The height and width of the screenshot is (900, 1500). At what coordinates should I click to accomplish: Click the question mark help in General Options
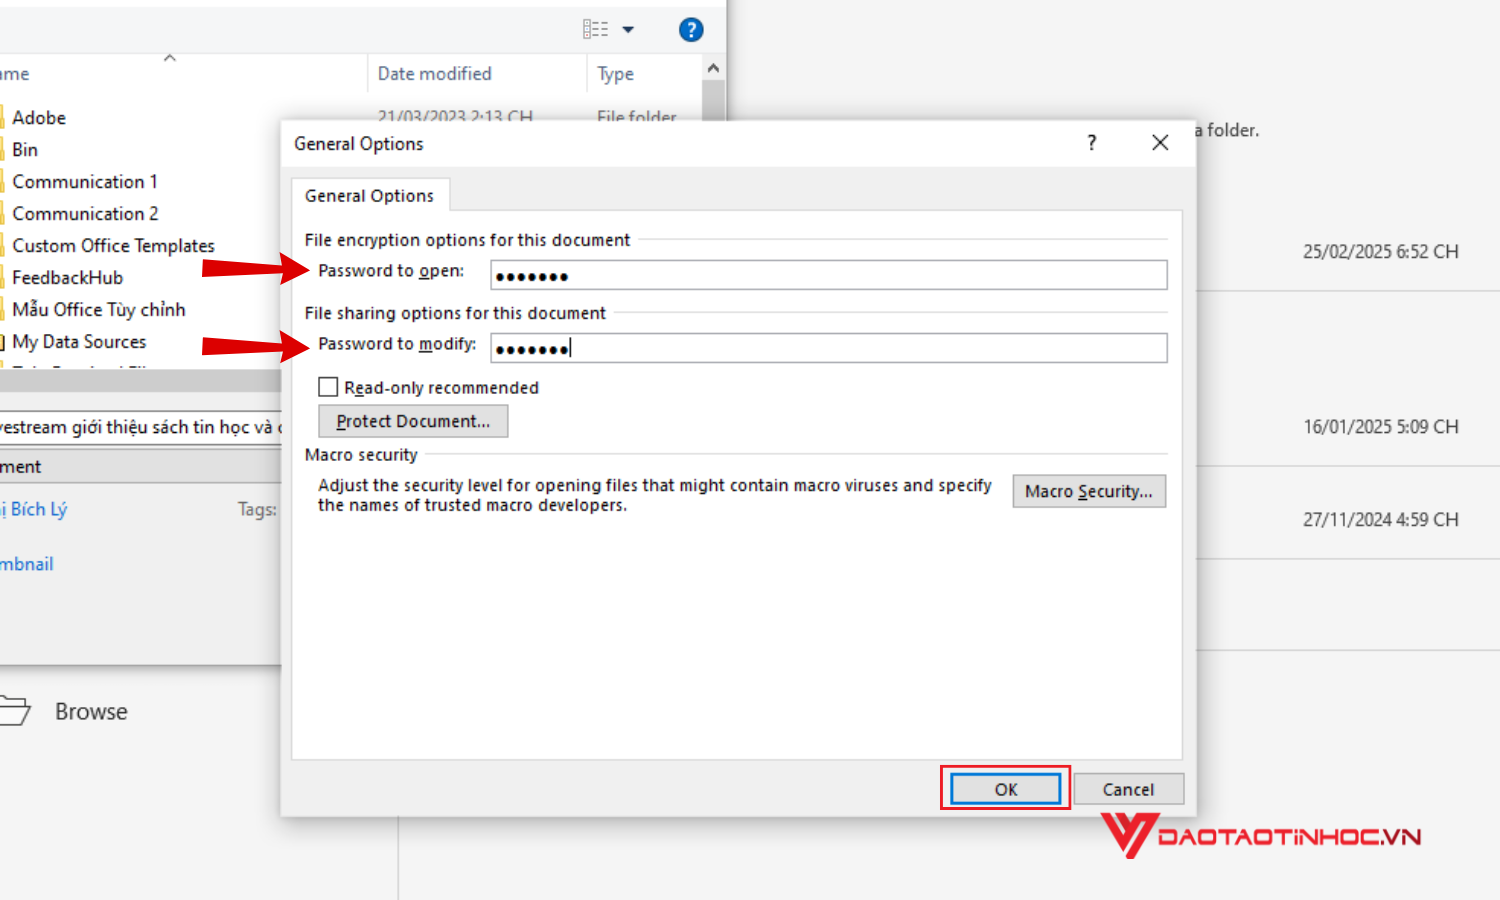pyautogui.click(x=1091, y=143)
